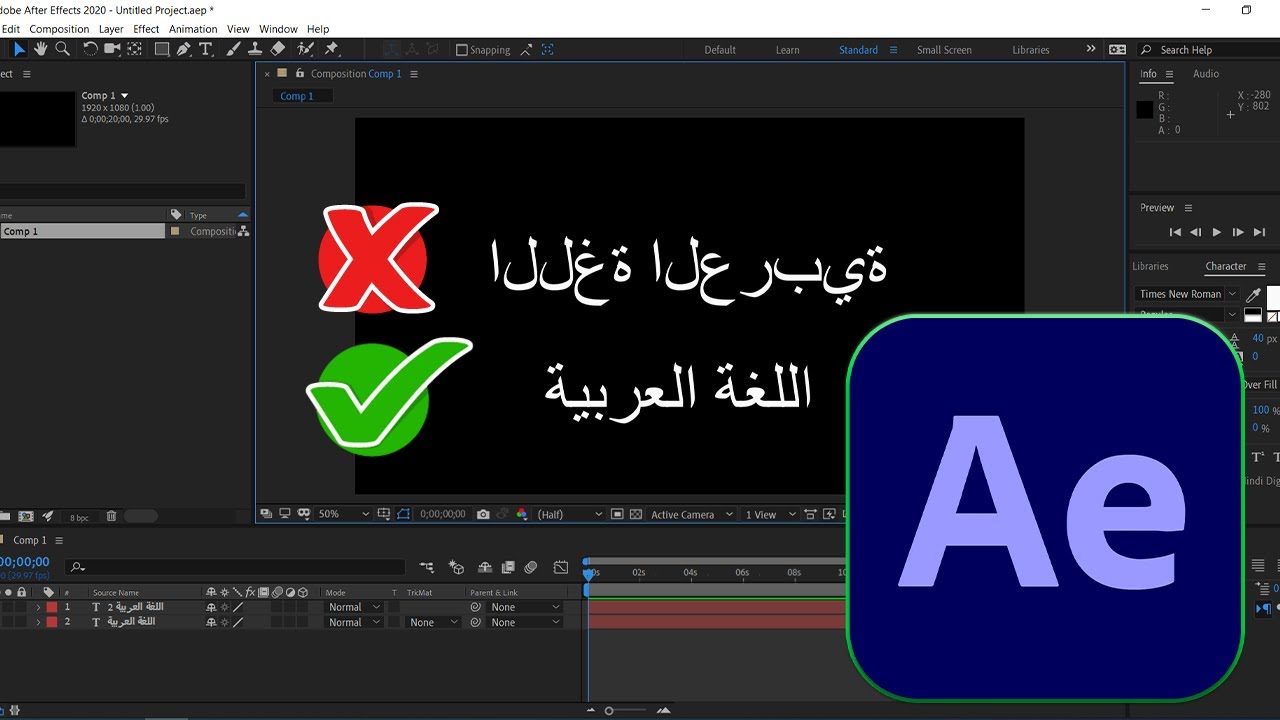
Task: Switch to the Small Screen workspace
Action: point(944,50)
